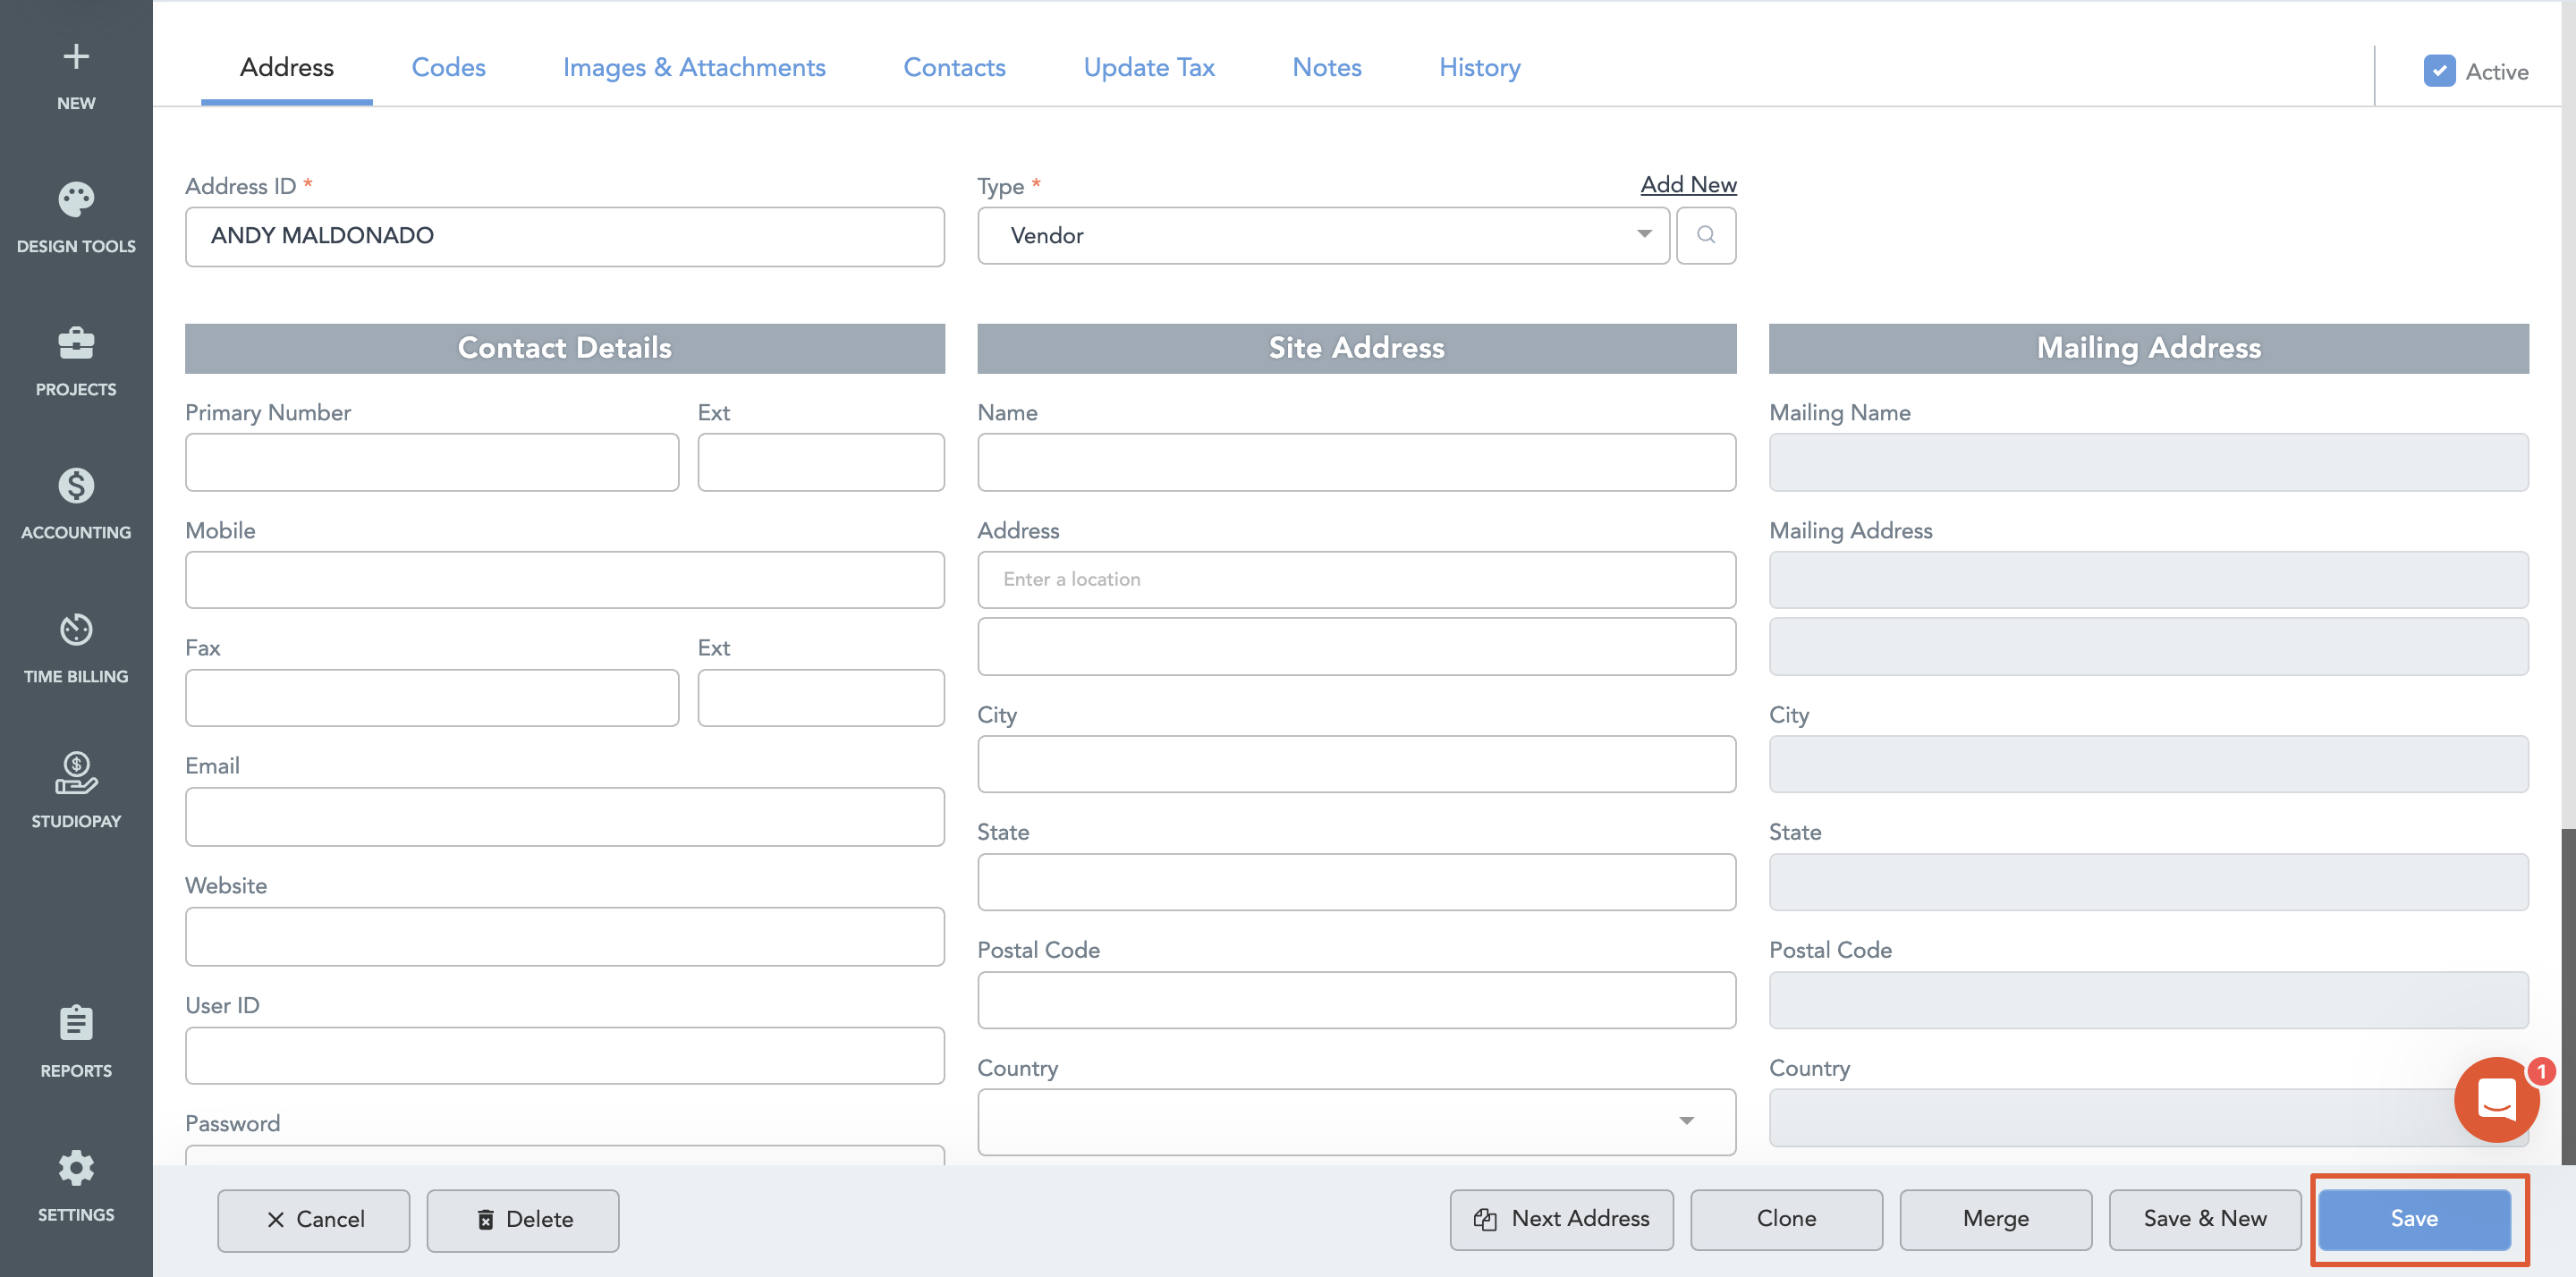This screenshot has width=2576, height=1277.
Task: Expand the Site Address Country dropdown
Action: (1356, 1121)
